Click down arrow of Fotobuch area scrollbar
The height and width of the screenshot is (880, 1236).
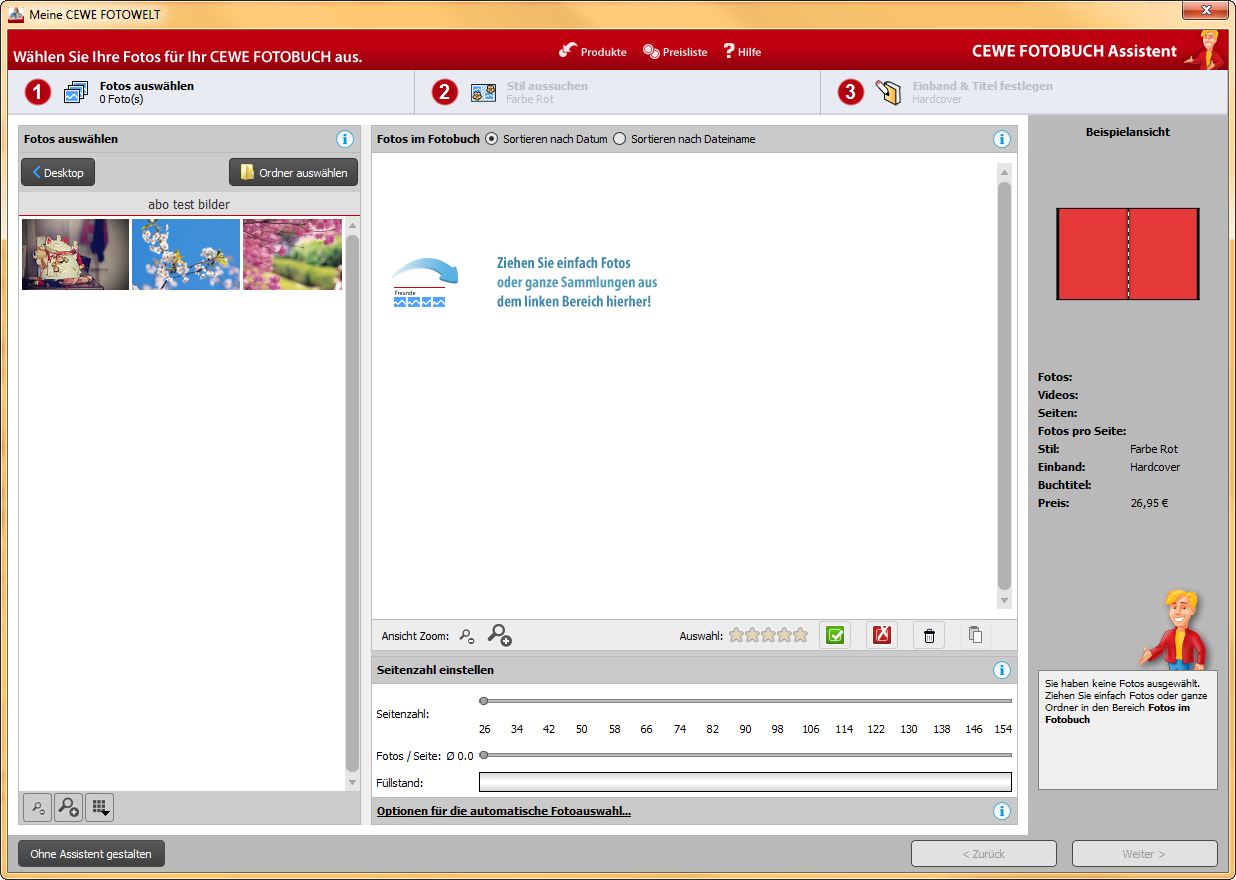click(1004, 600)
